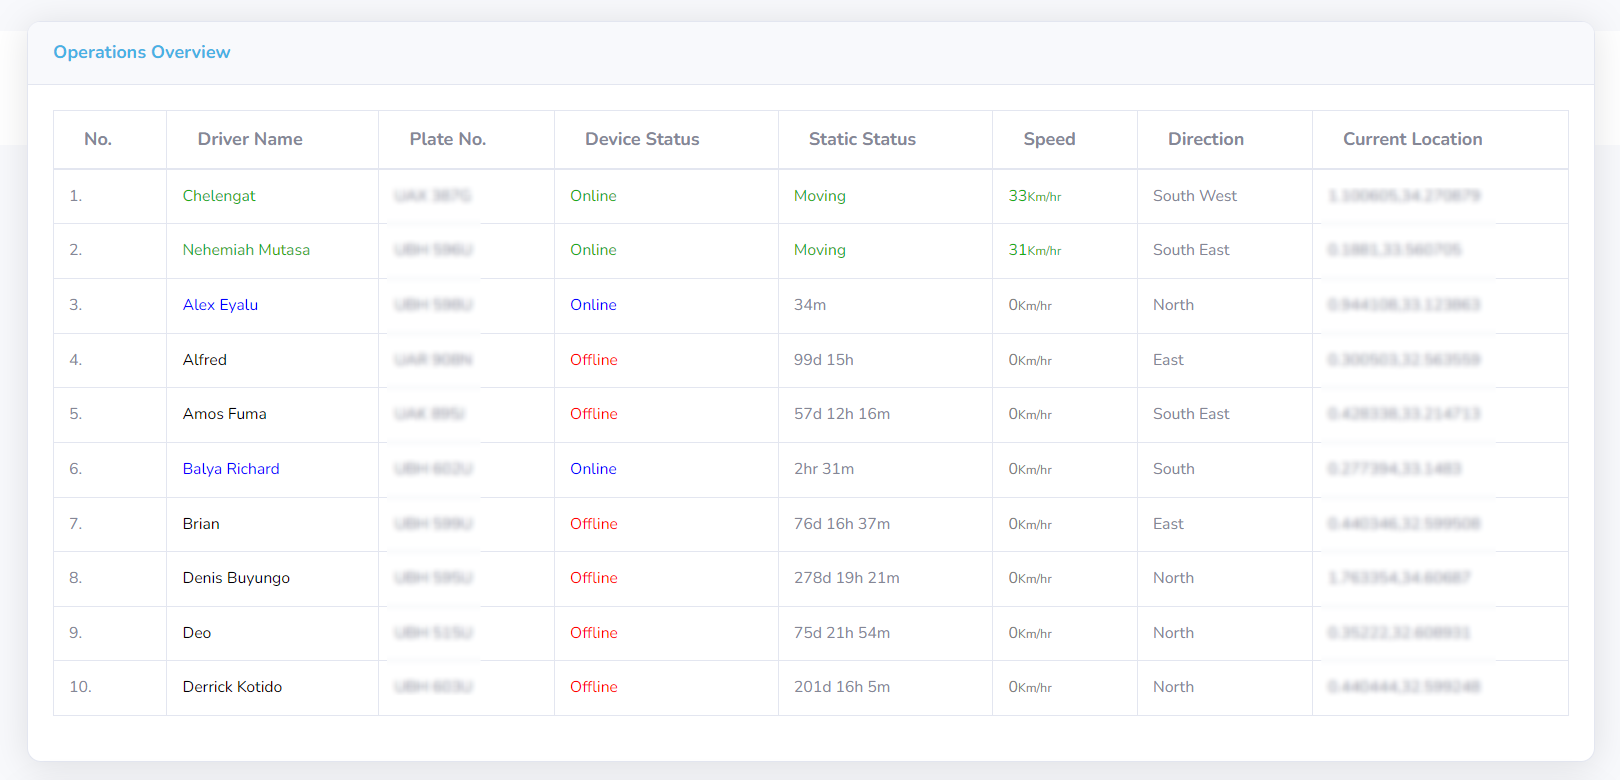
Task: Click blurred location in Derrick Kotido's row
Action: click(x=1404, y=687)
